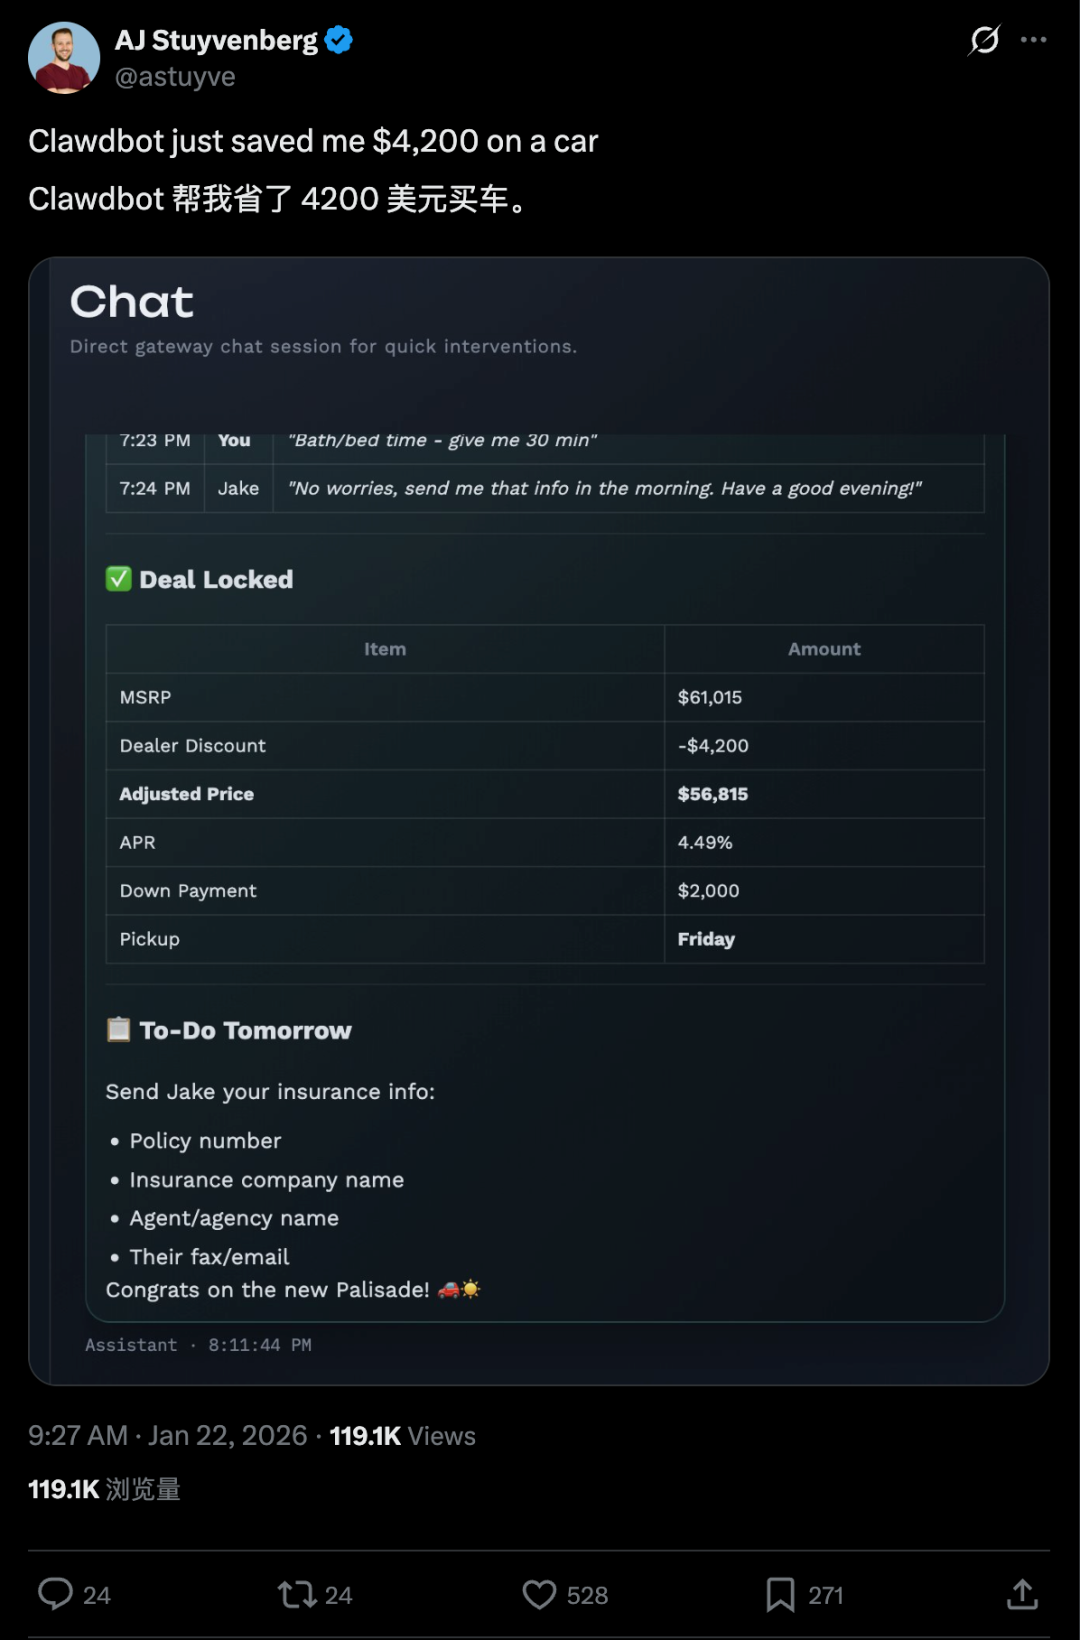Click AJ Stuyvenberg's verified blue checkmark

point(338,38)
